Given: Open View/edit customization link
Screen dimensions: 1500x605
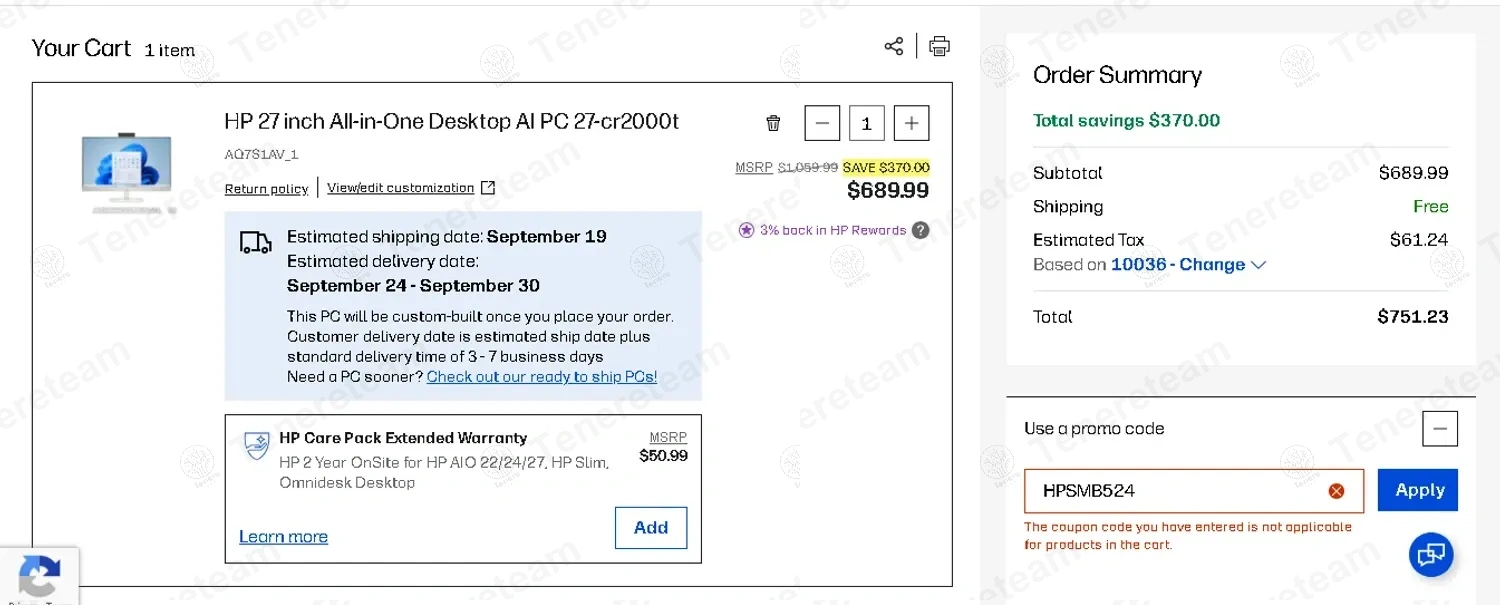Looking at the screenshot, I should click(400, 188).
